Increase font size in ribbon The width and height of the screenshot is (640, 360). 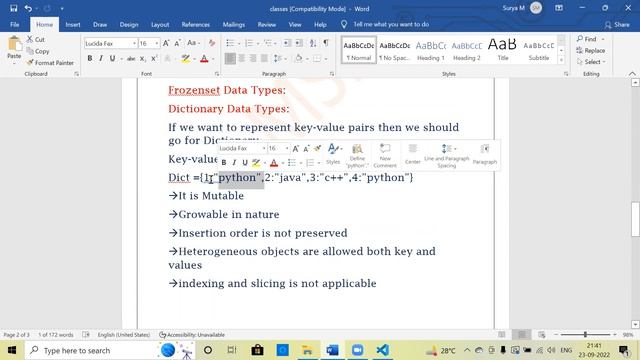[x=166, y=43]
